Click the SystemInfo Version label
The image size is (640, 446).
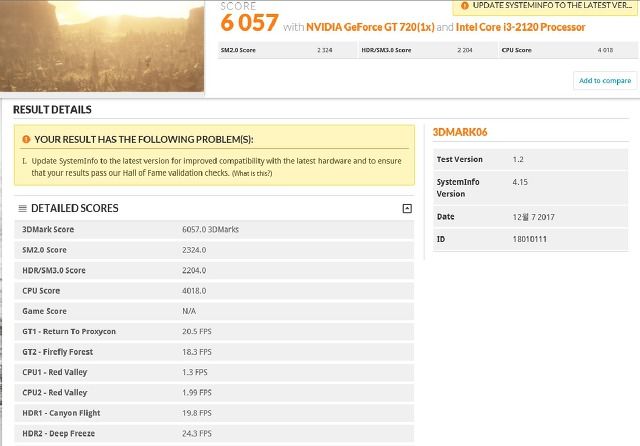click(458, 188)
